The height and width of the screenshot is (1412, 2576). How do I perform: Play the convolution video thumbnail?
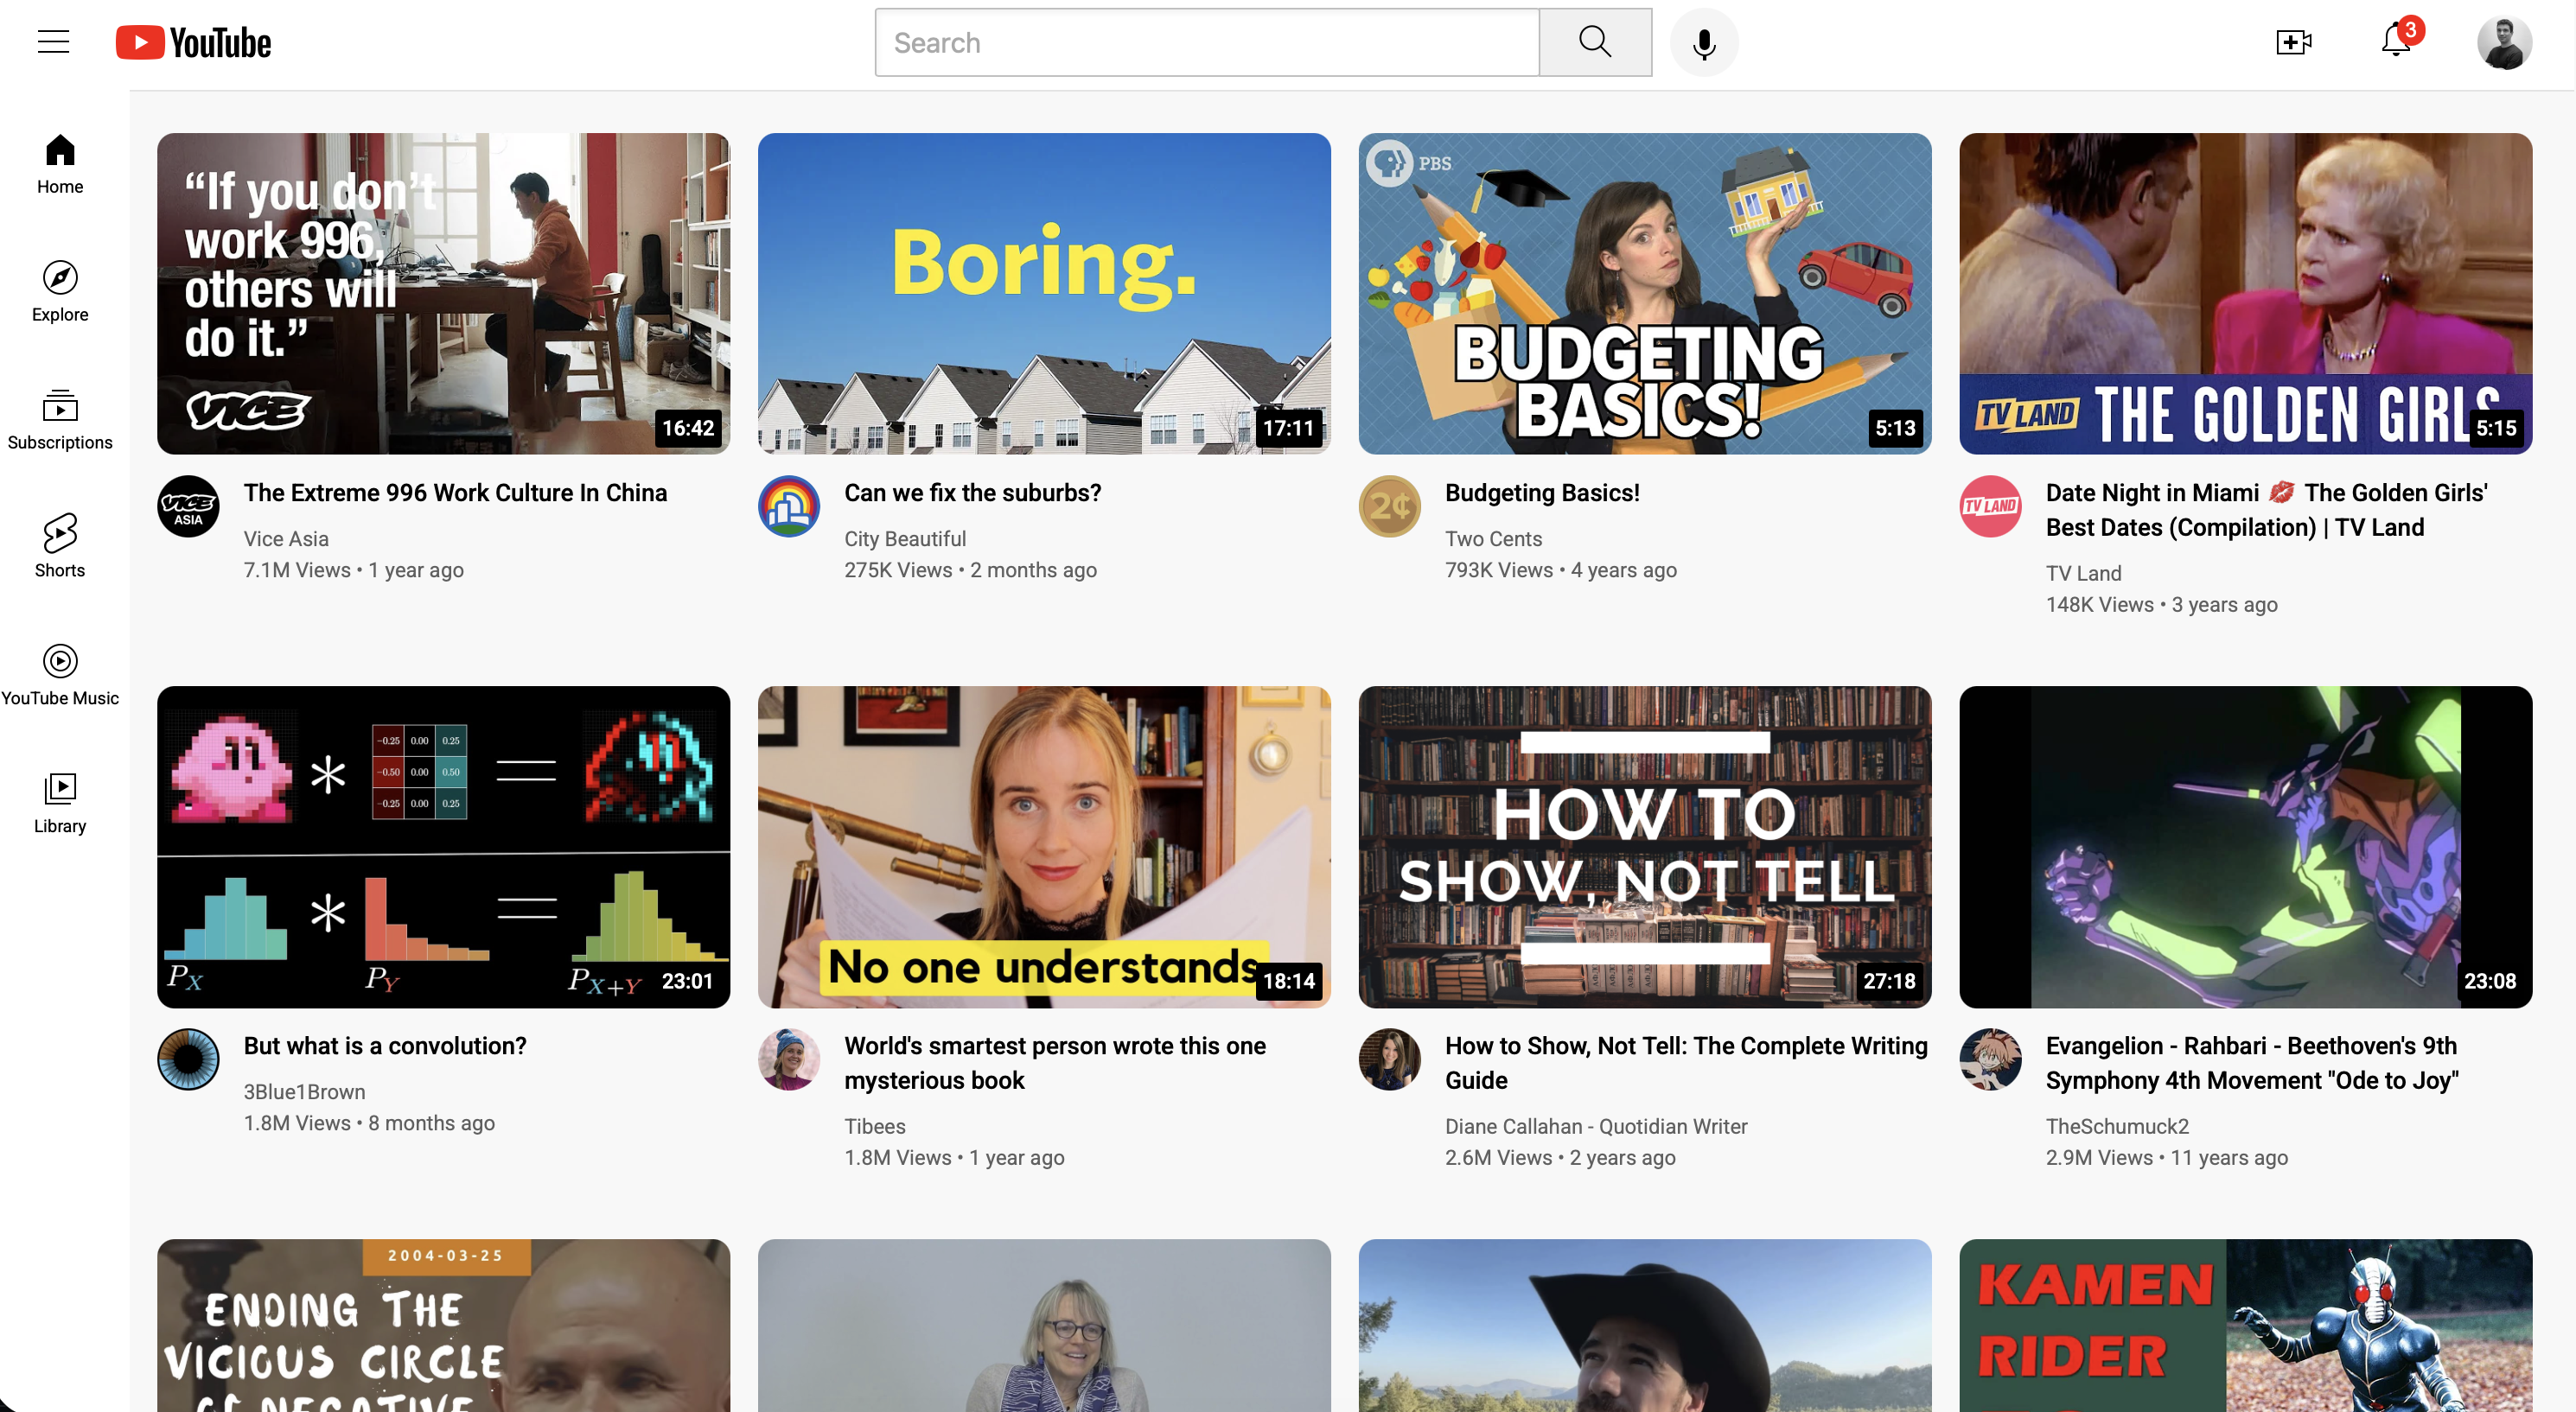tap(443, 847)
